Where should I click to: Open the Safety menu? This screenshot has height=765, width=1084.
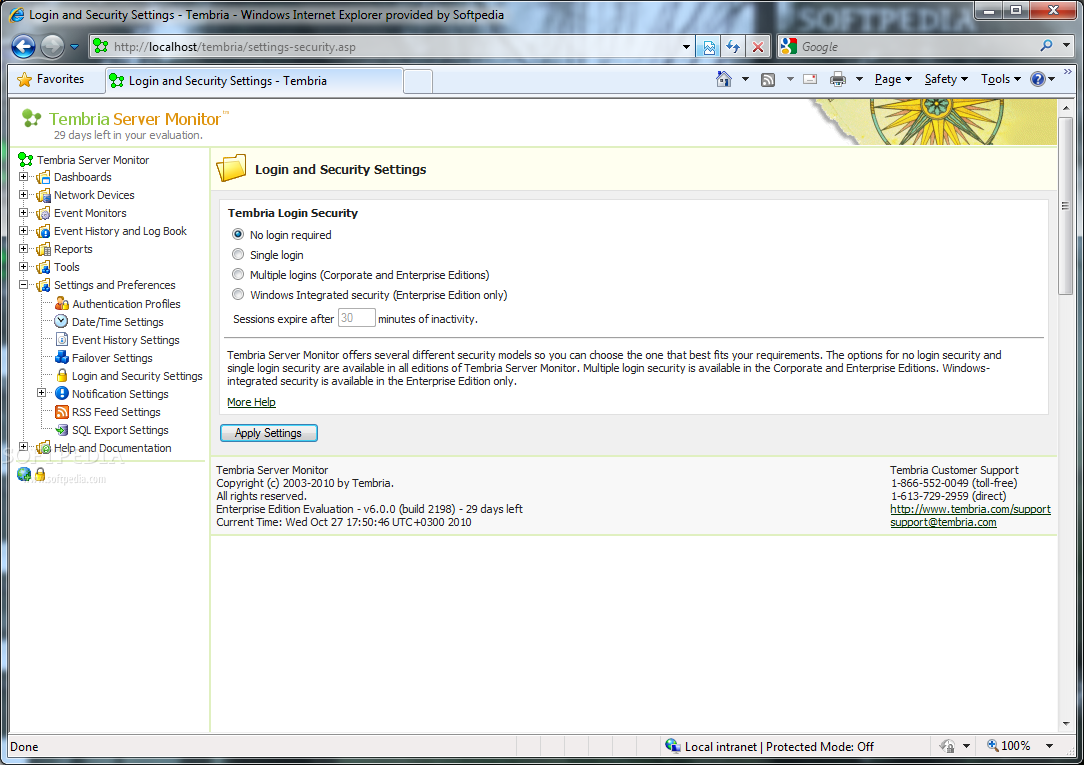click(946, 79)
